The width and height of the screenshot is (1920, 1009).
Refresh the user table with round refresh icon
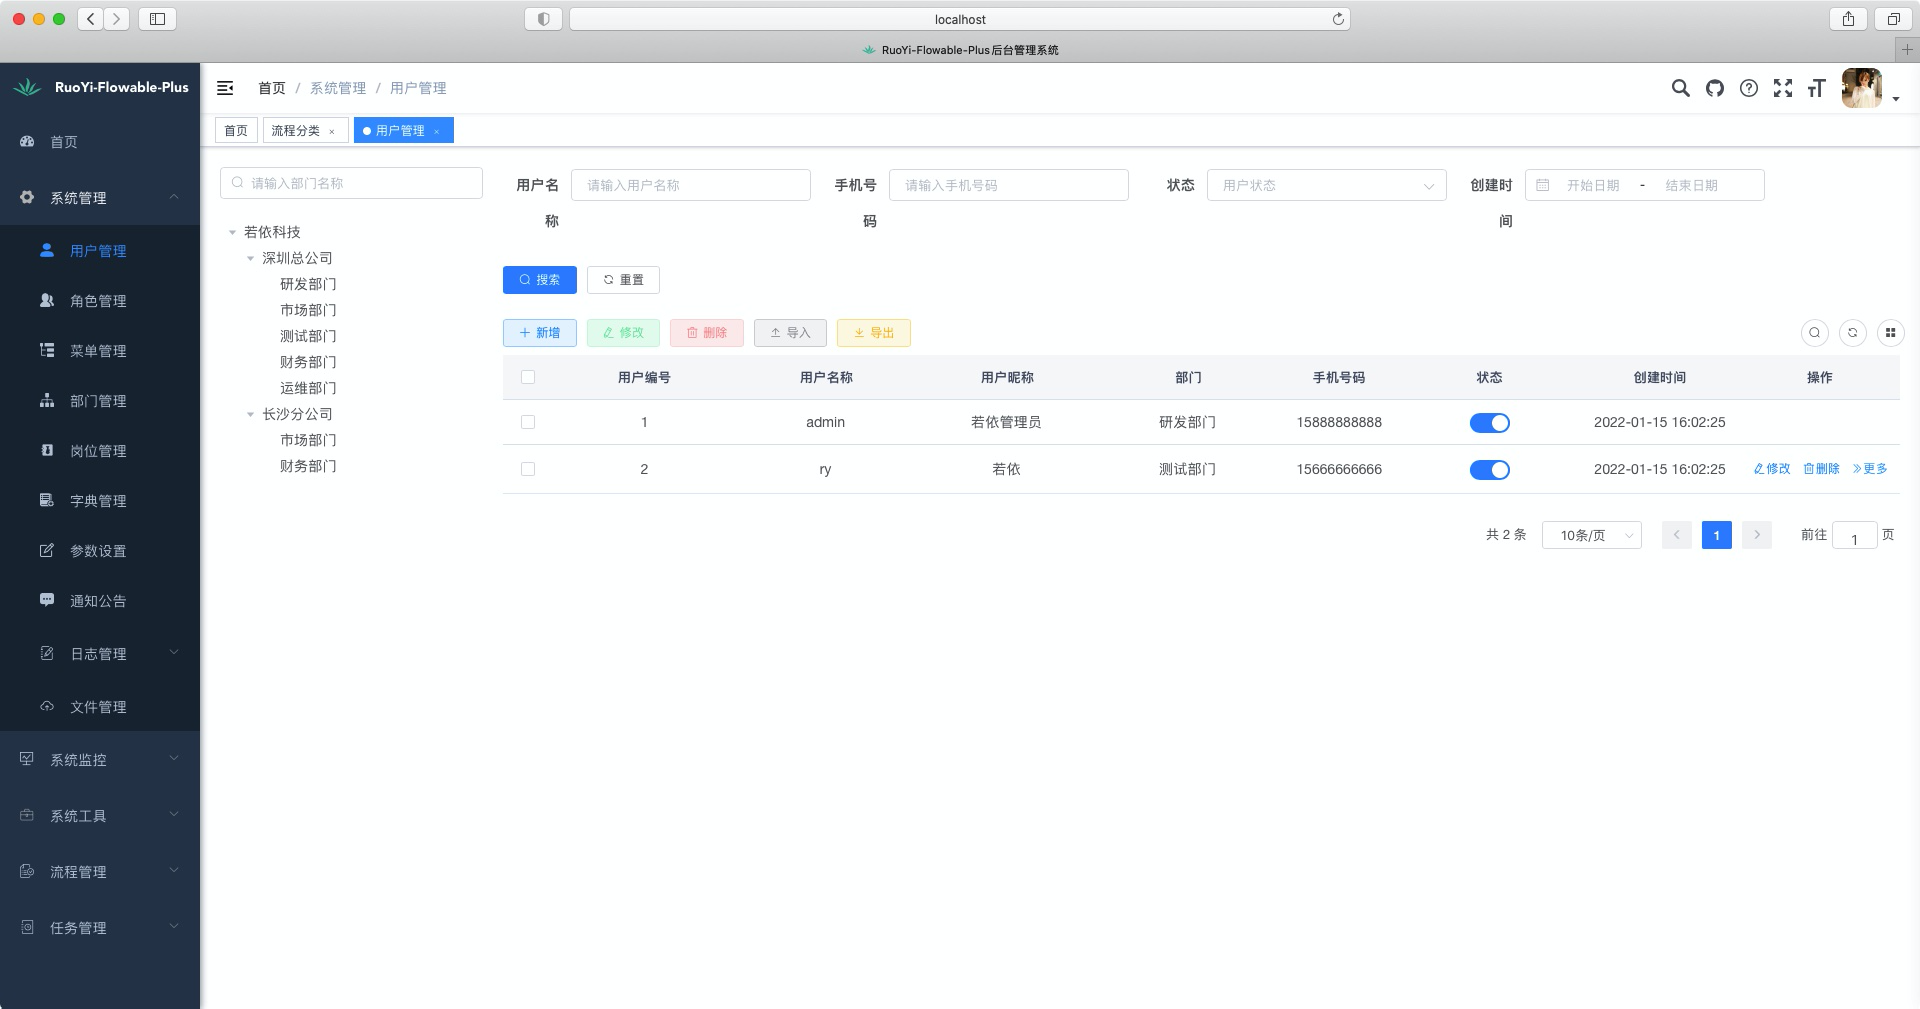pos(1853,333)
